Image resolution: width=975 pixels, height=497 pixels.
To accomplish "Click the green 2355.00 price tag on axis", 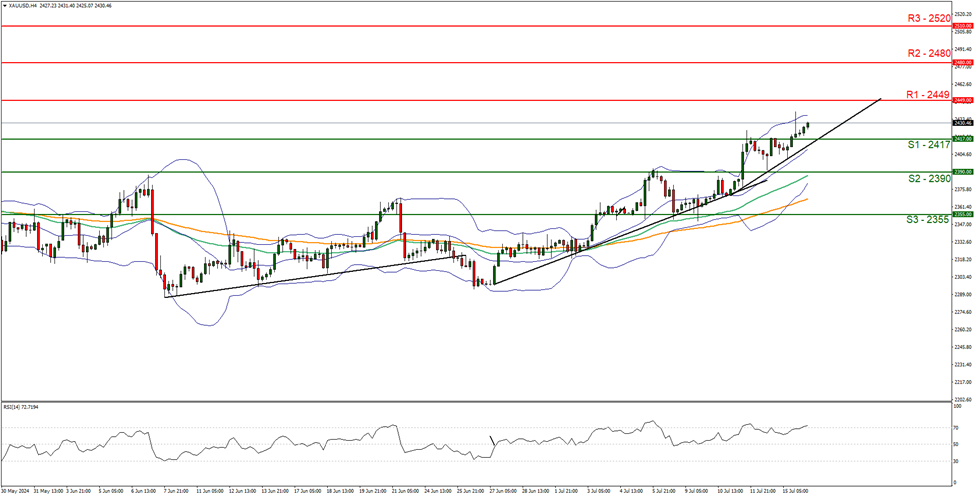I will [962, 214].
